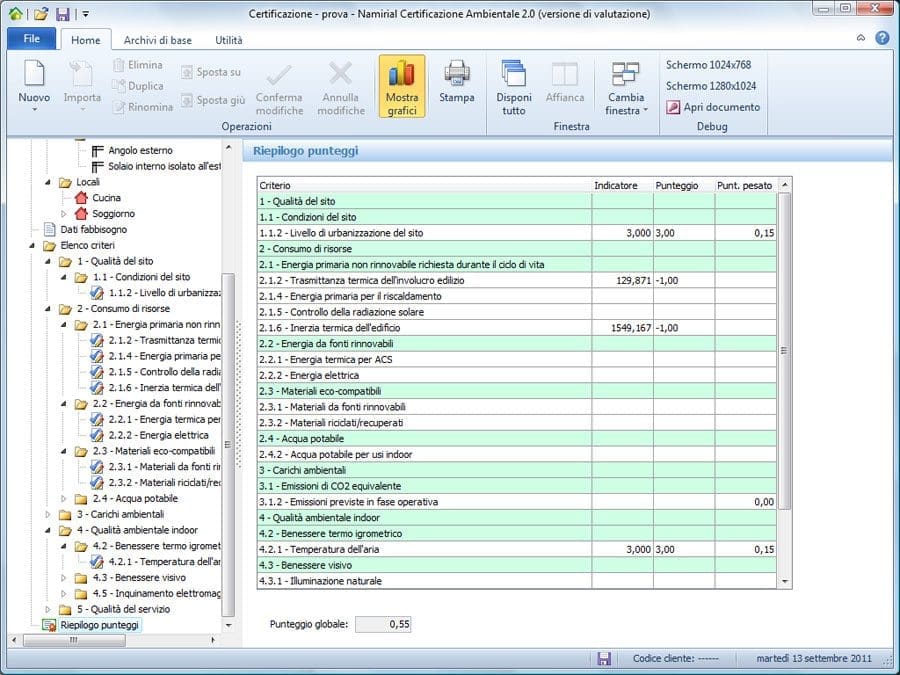Viewport: 900px width, 675px height.
Task: Select row 2.1.2 - Trasmittanza termica in table
Action: [517, 280]
